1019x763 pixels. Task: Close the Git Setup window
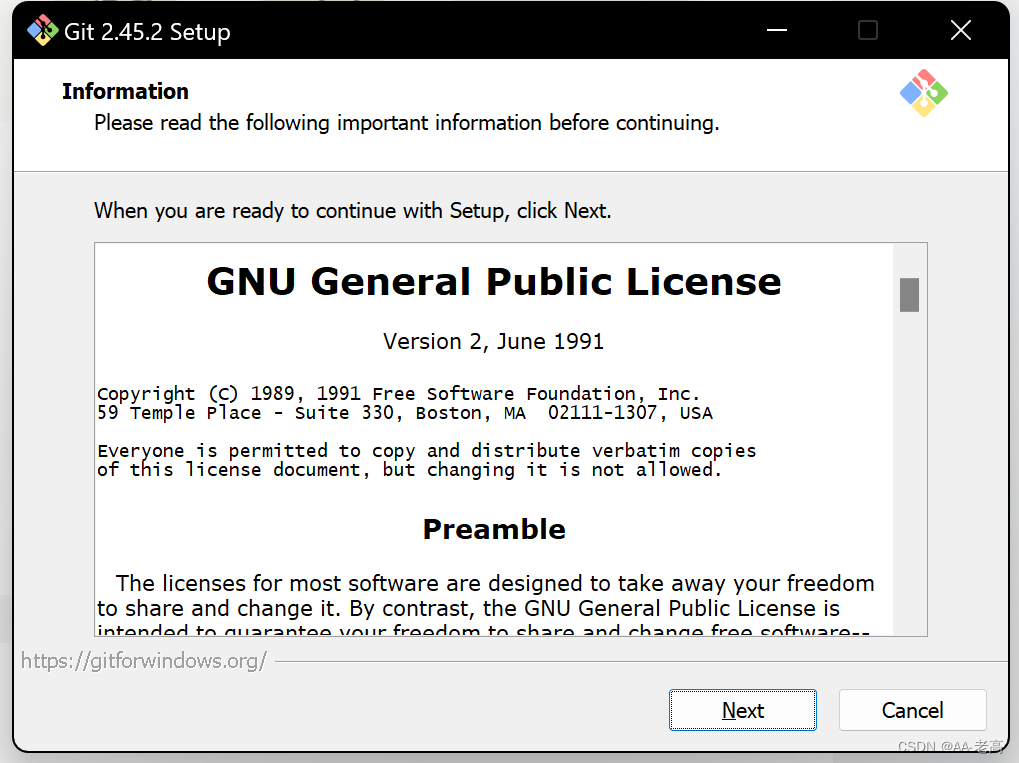[961, 30]
